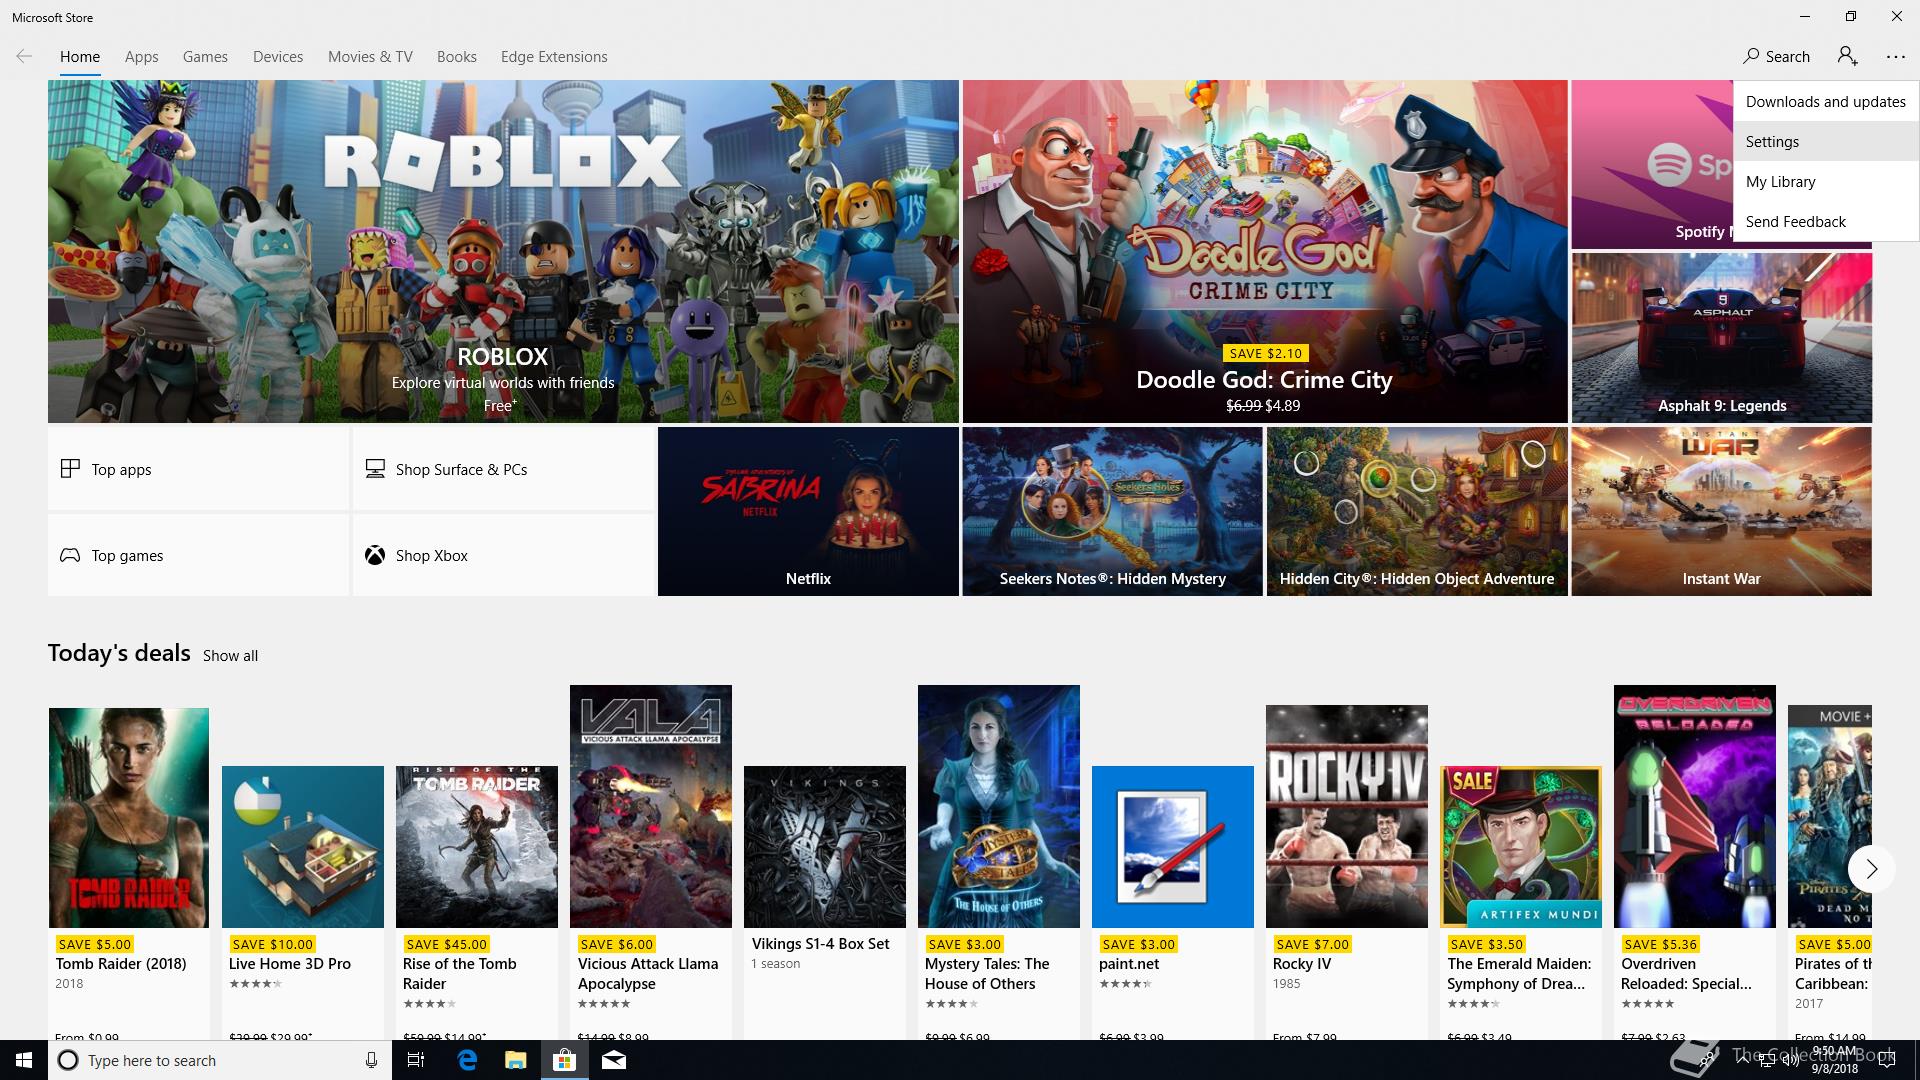Select My Library menu item

[x=1826, y=181]
